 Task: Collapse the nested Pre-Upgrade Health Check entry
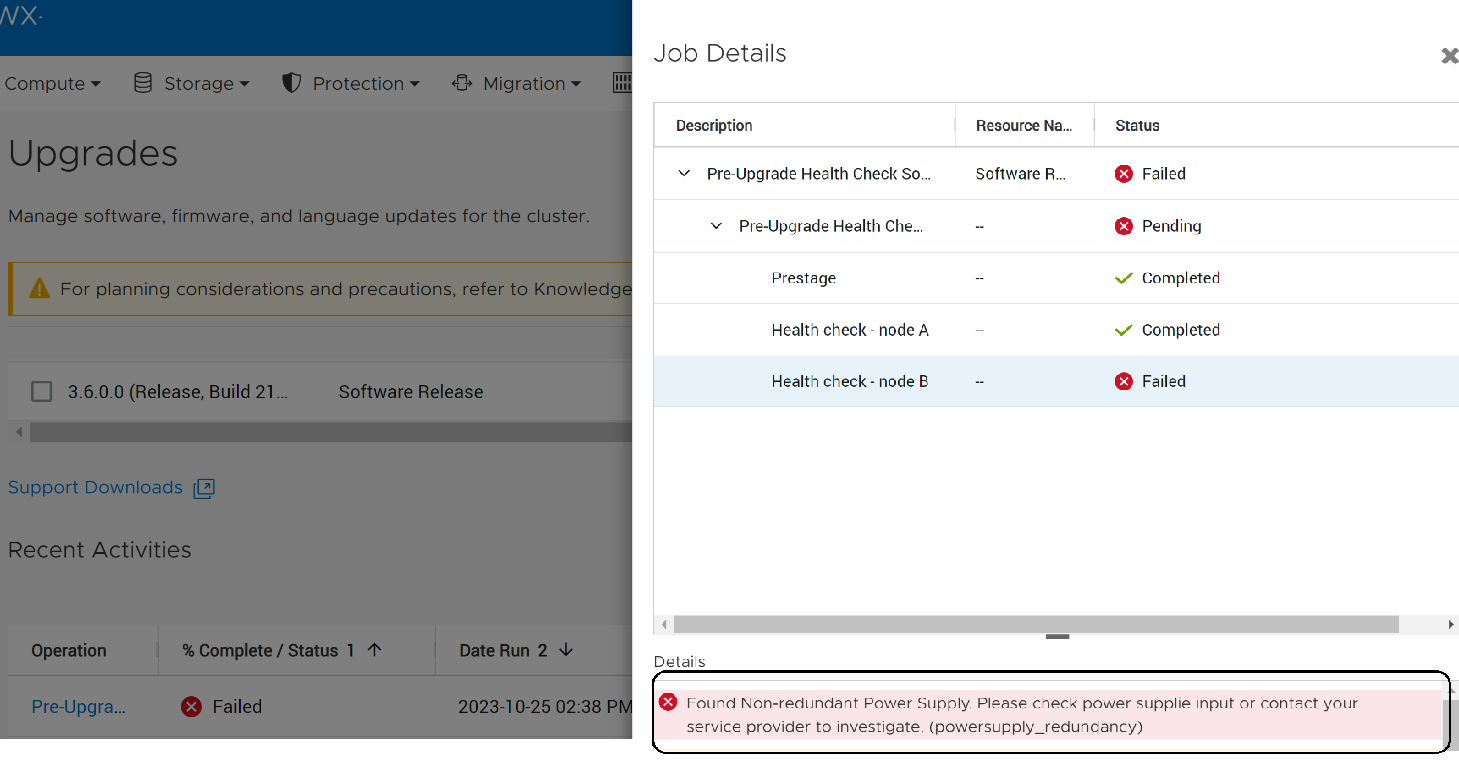[716, 225]
